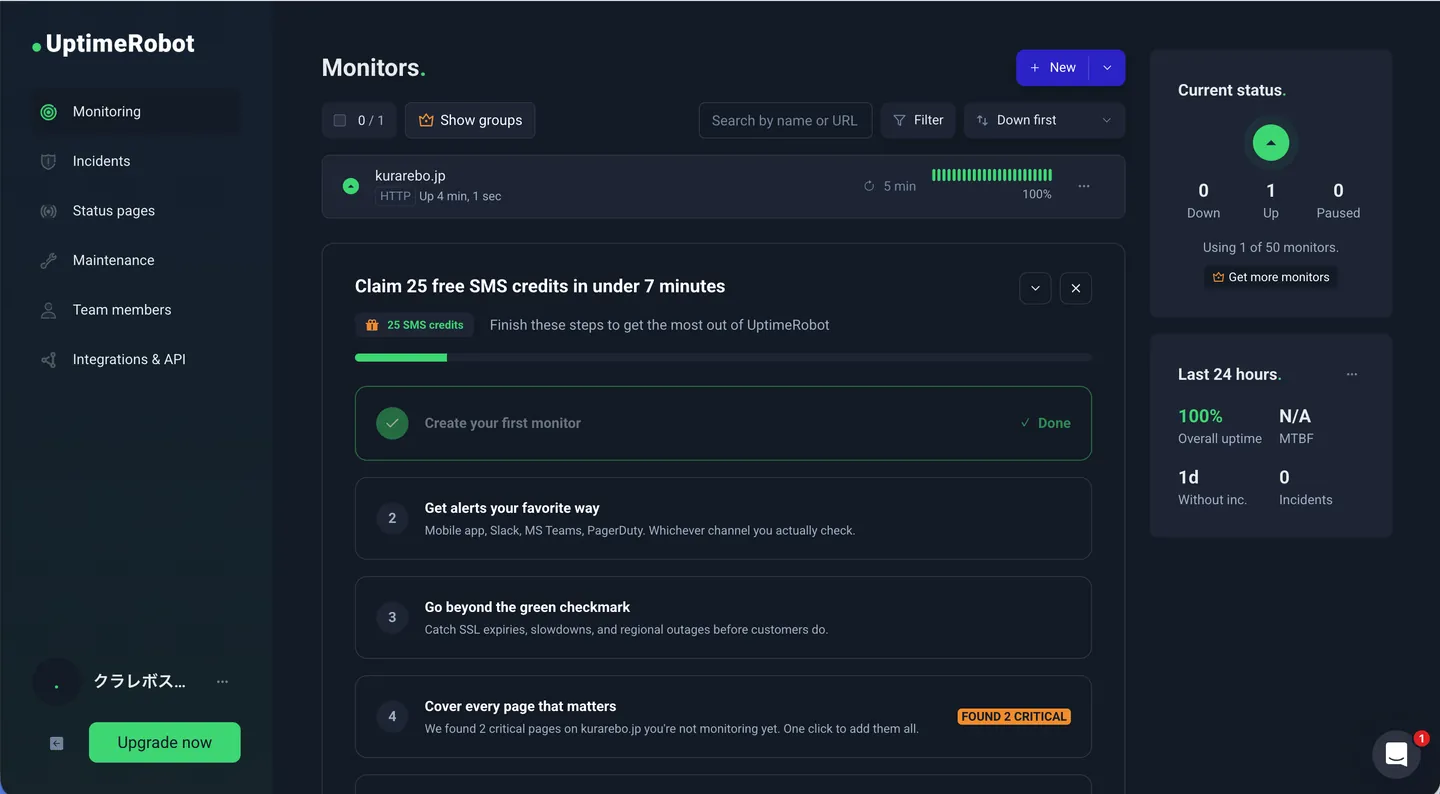1440x794 pixels.
Task: Open Integrations & API in the sidebar
Action: point(134,359)
